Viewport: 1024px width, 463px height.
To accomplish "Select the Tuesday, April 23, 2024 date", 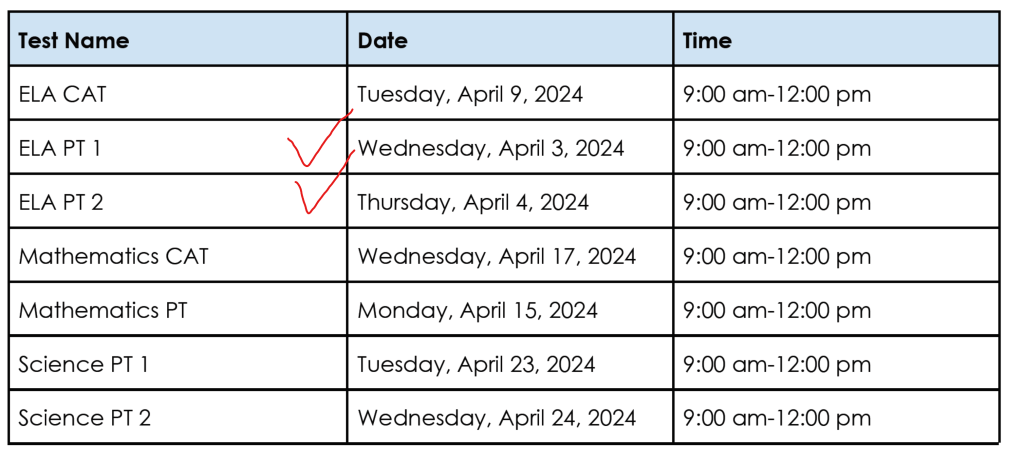I will tap(476, 365).
